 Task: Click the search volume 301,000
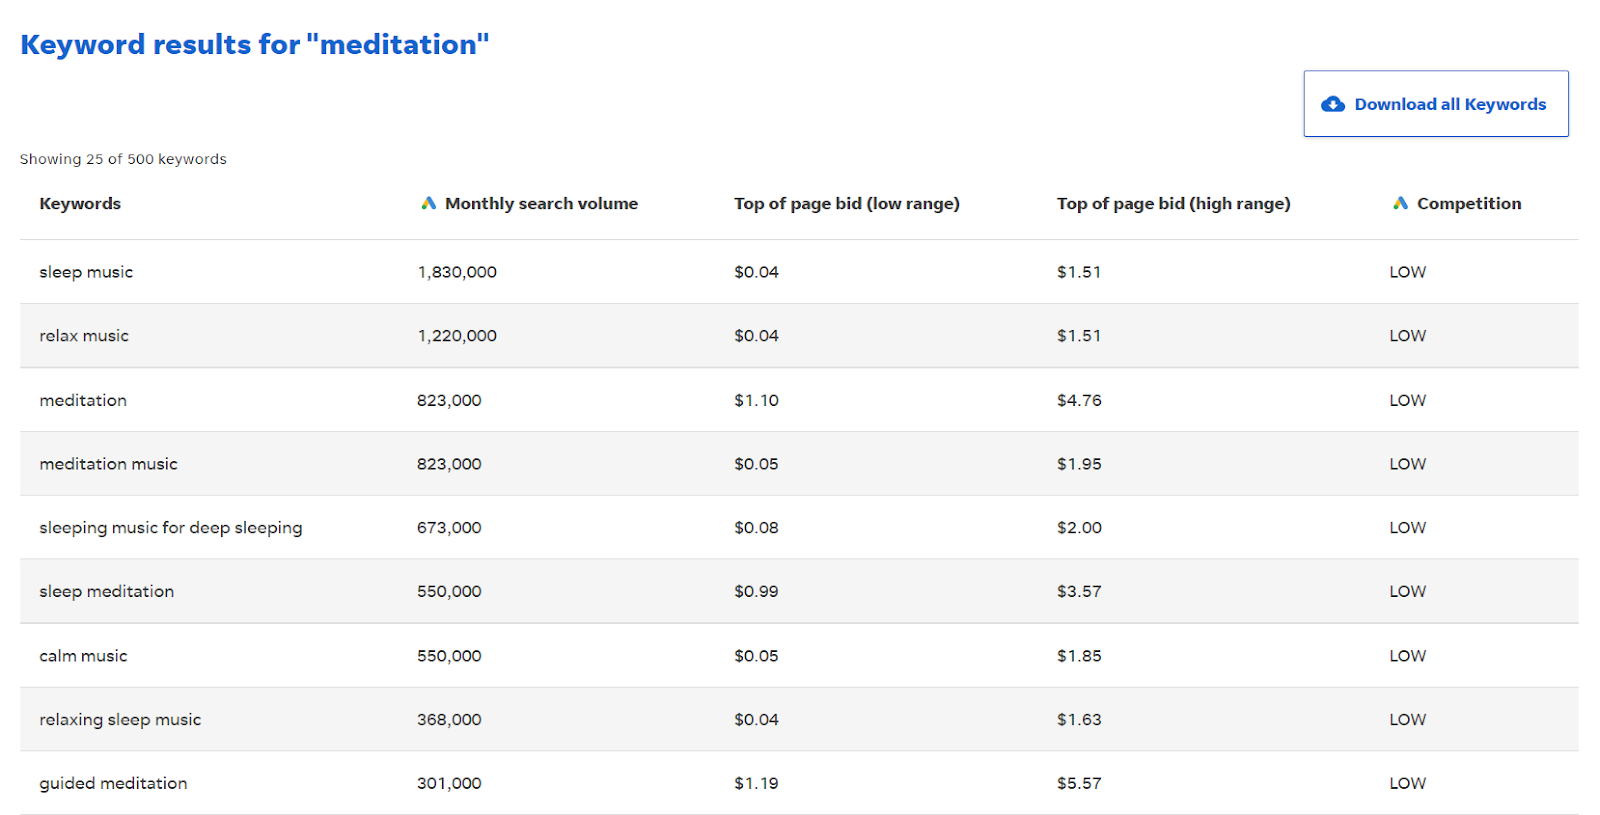[449, 784]
